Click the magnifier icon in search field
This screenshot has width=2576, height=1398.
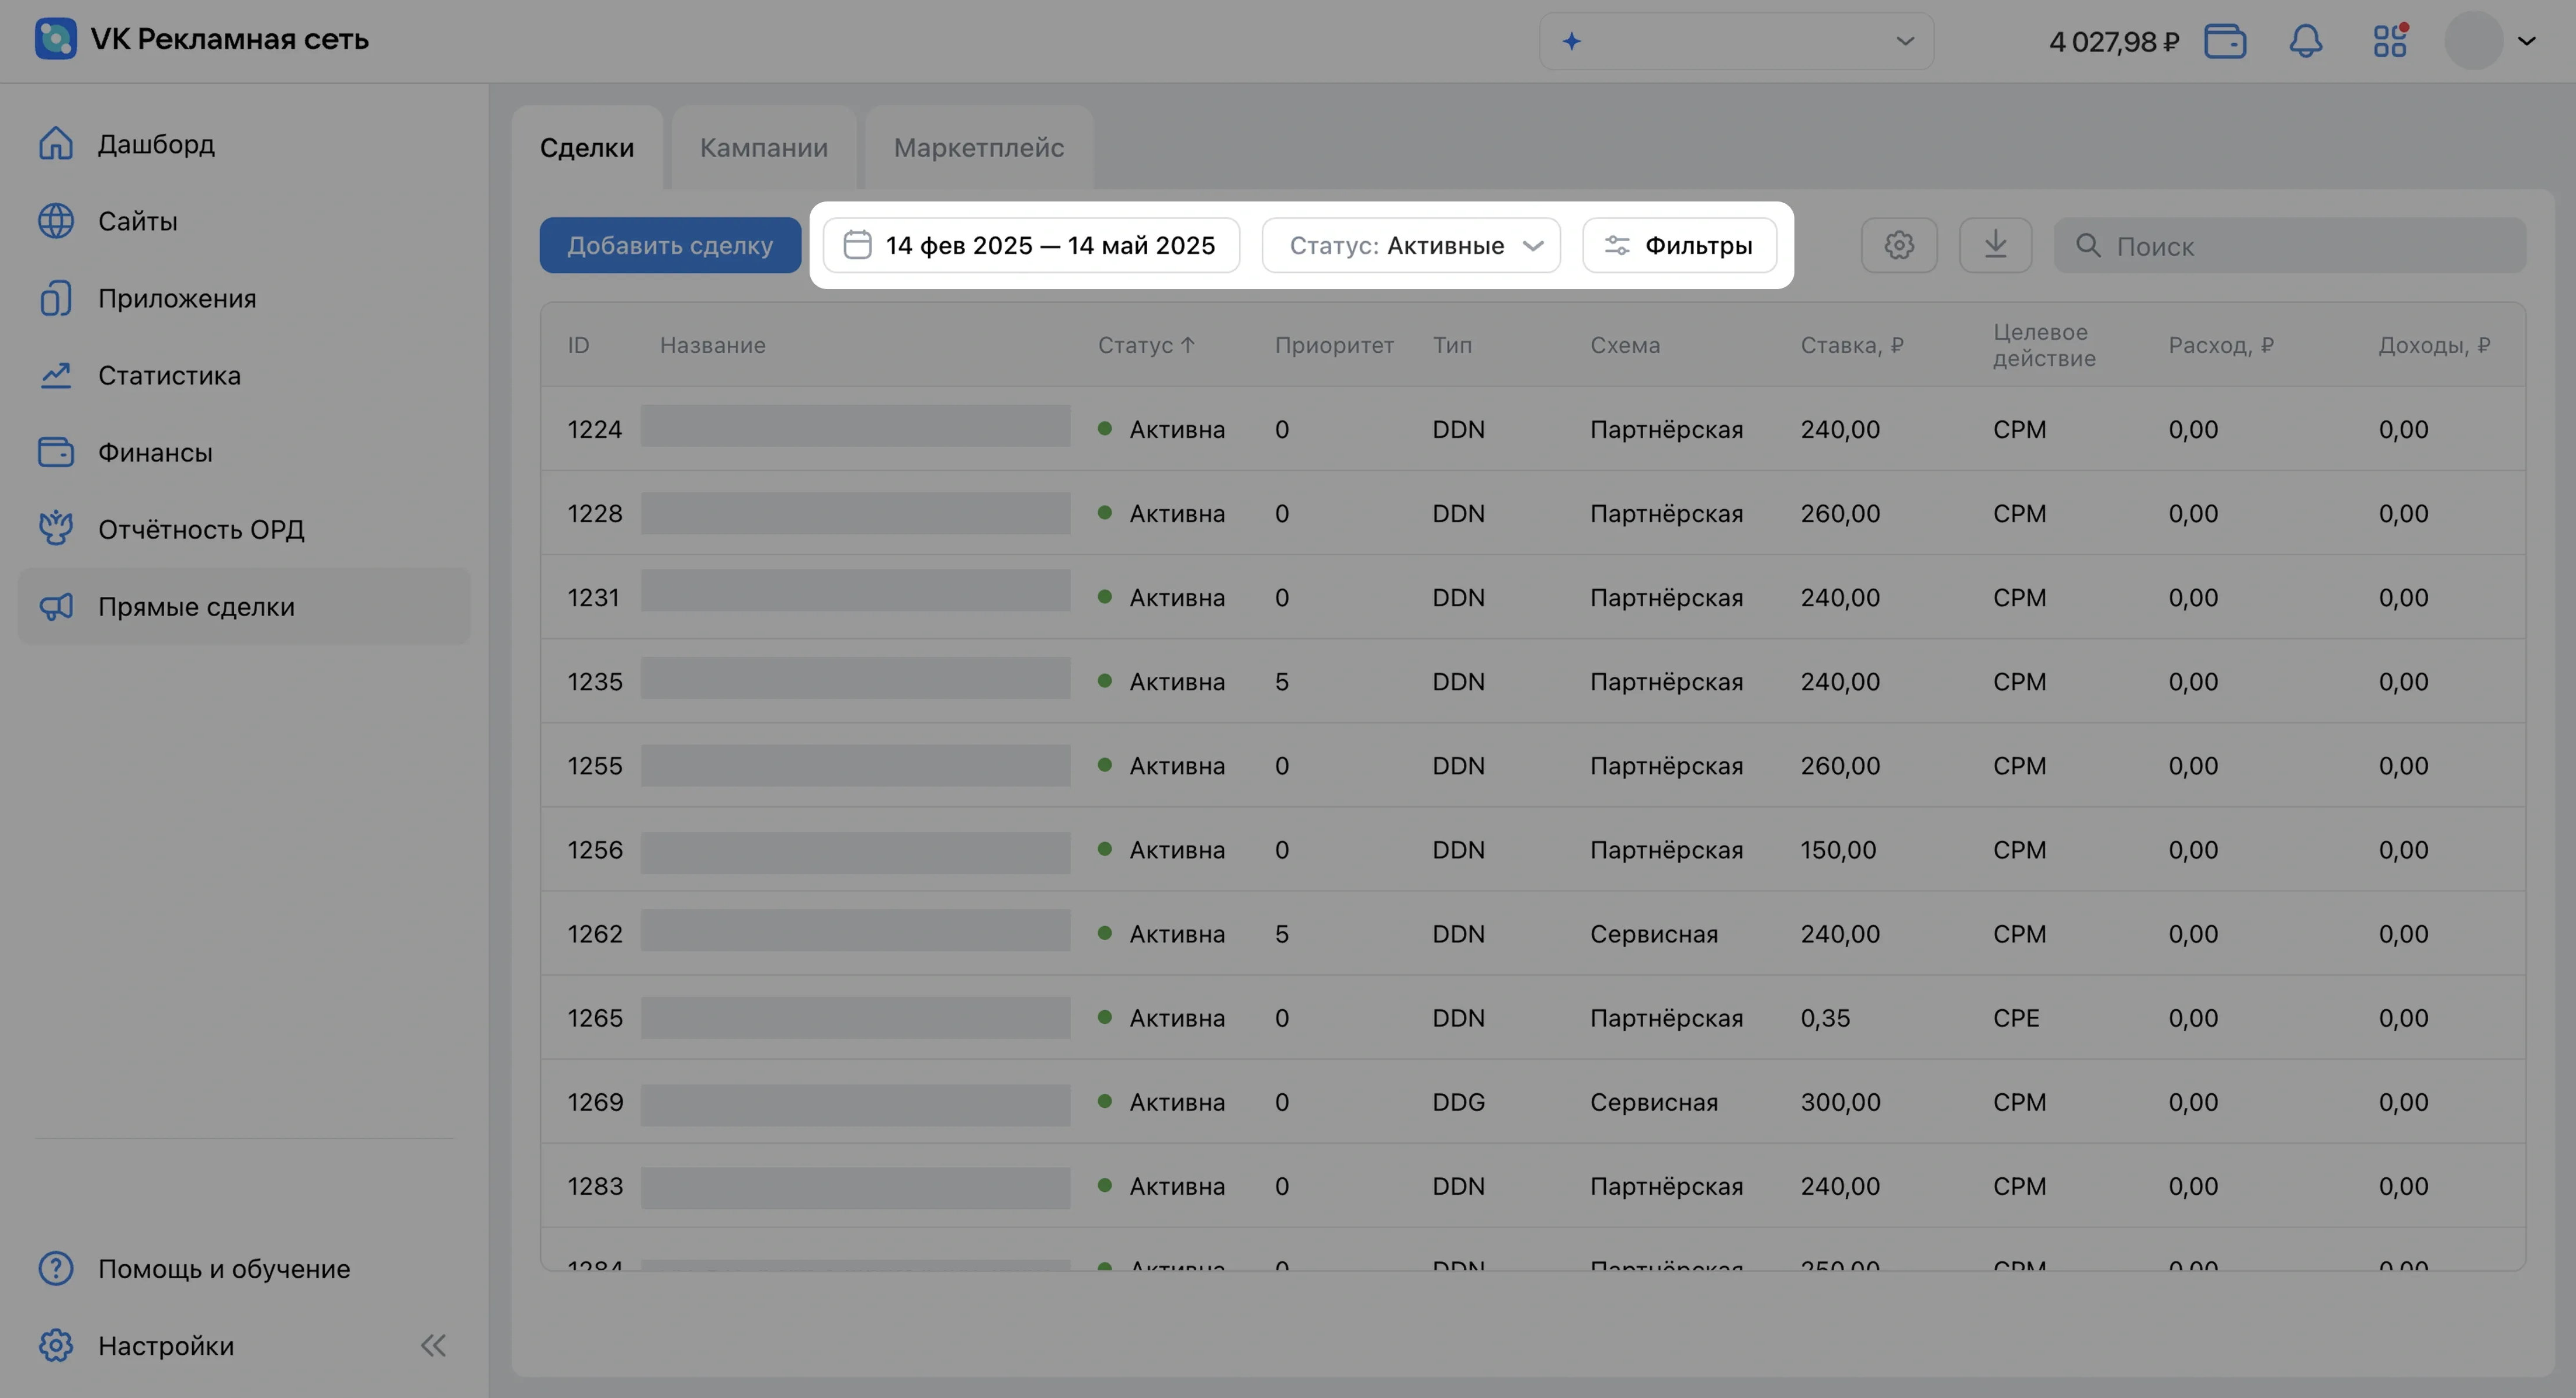pos(2088,245)
